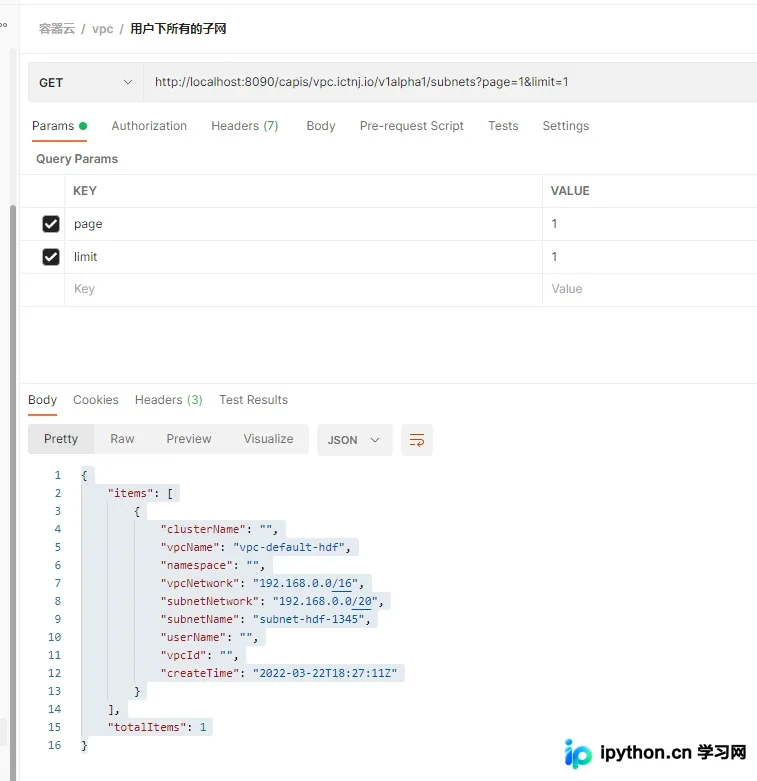Select the response Cookies tab
The image size is (757, 781).
(x=96, y=400)
